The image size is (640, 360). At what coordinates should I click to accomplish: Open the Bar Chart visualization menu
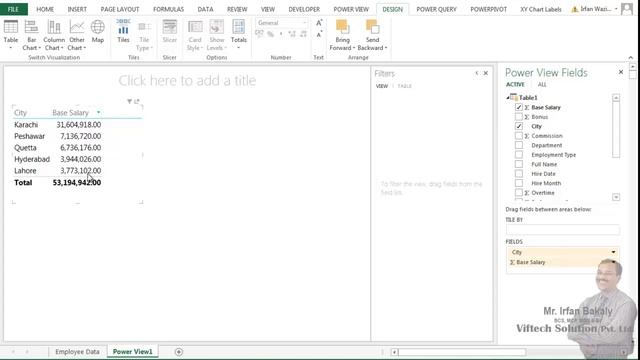pyautogui.click(x=31, y=35)
